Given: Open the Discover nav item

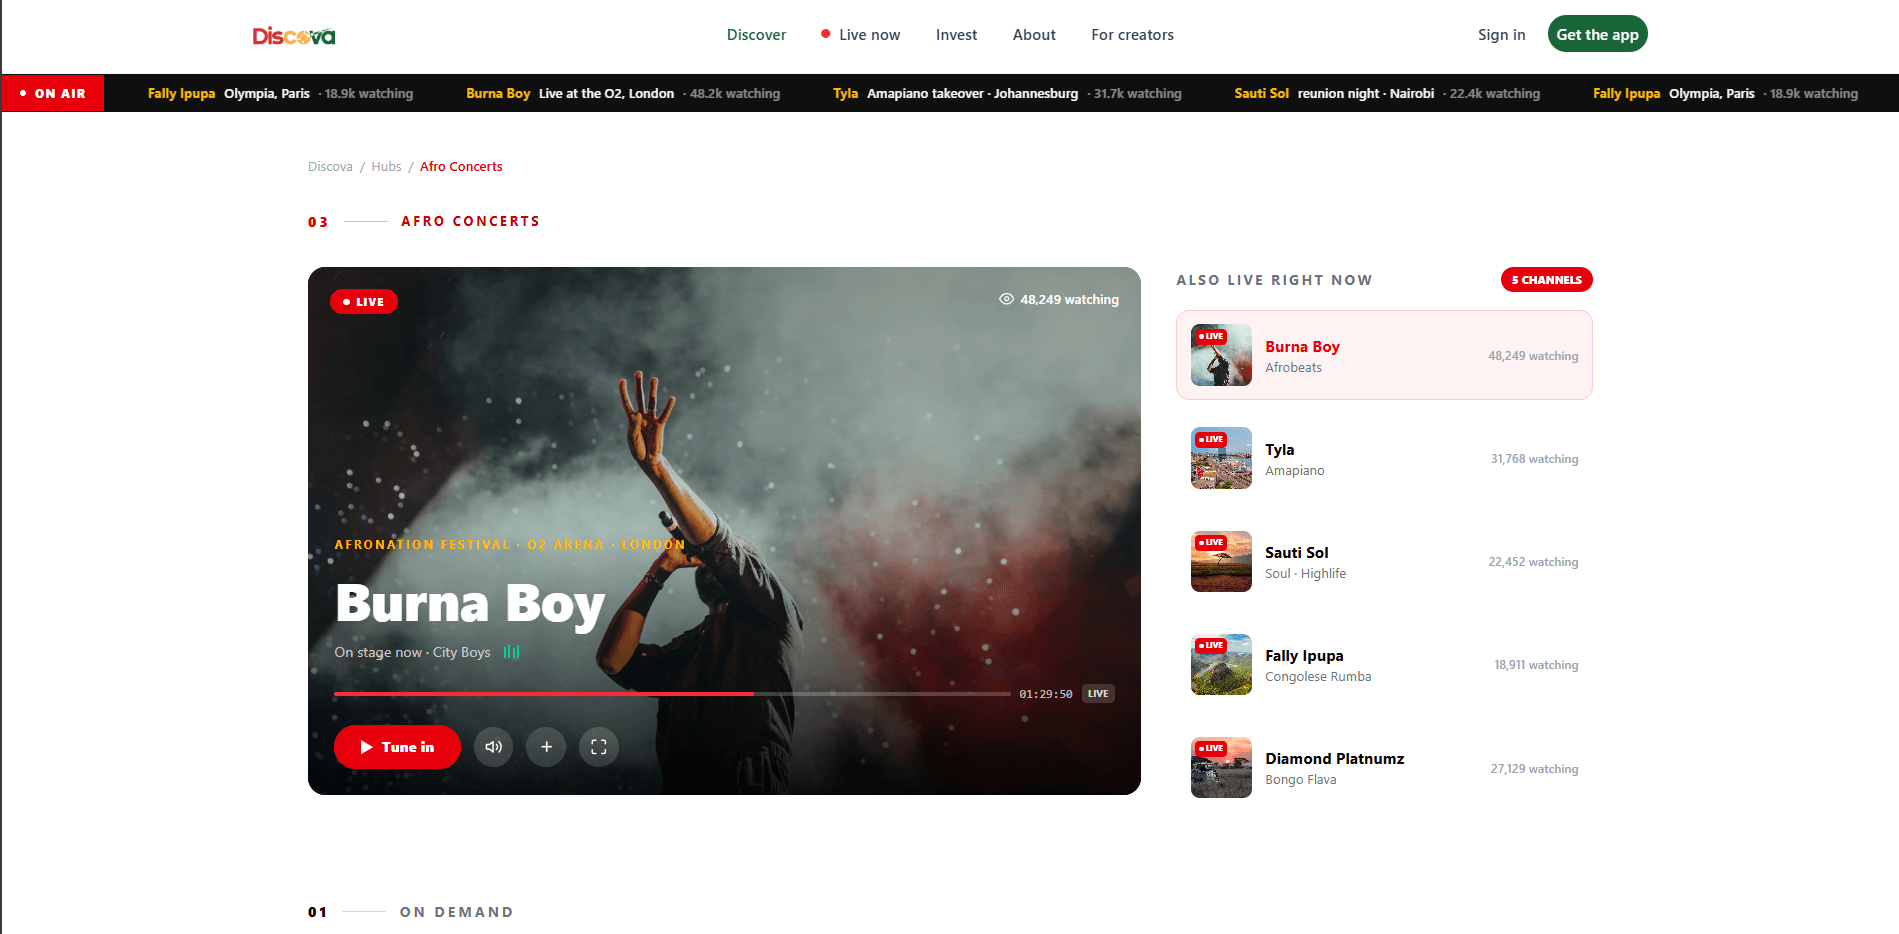Looking at the screenshot, I should click(756, 35).
